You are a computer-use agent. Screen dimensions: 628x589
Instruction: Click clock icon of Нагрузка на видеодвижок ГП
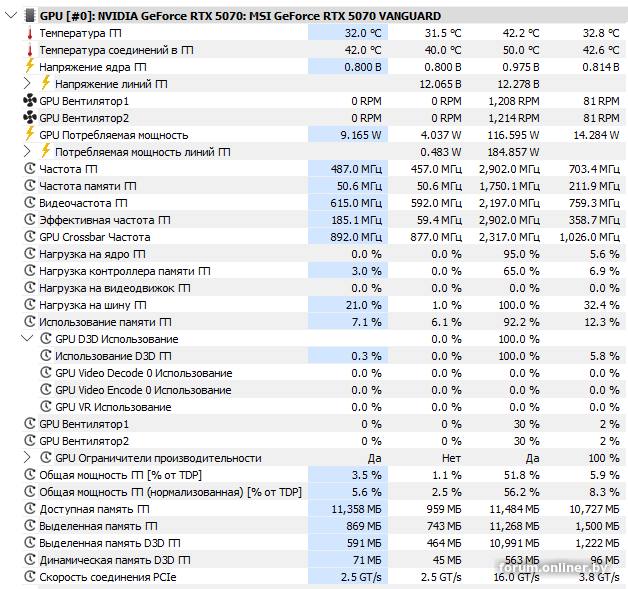tap(30, 287)
